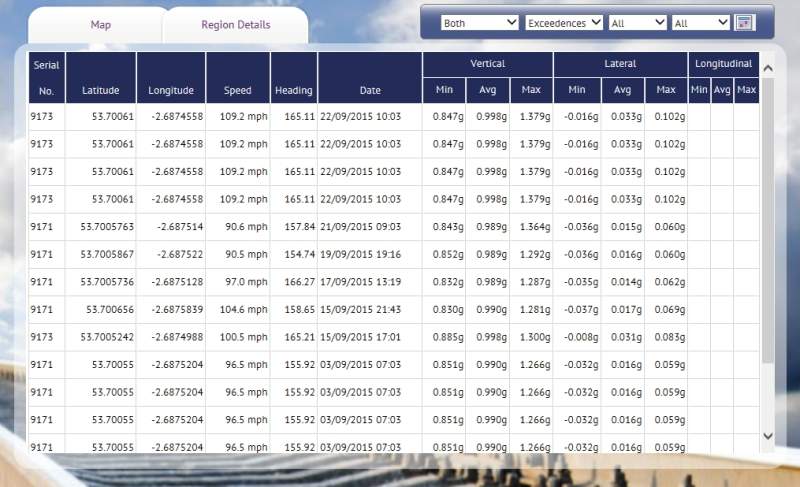Open the All dropdown right of Exceedences
Image resolution: width=800 pixels, height=487 pixels.
637,22
